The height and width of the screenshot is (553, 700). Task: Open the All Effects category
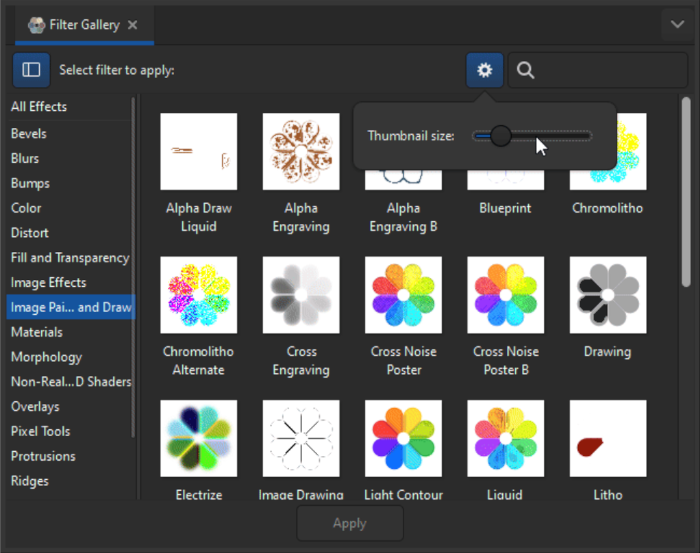point(39,107)
